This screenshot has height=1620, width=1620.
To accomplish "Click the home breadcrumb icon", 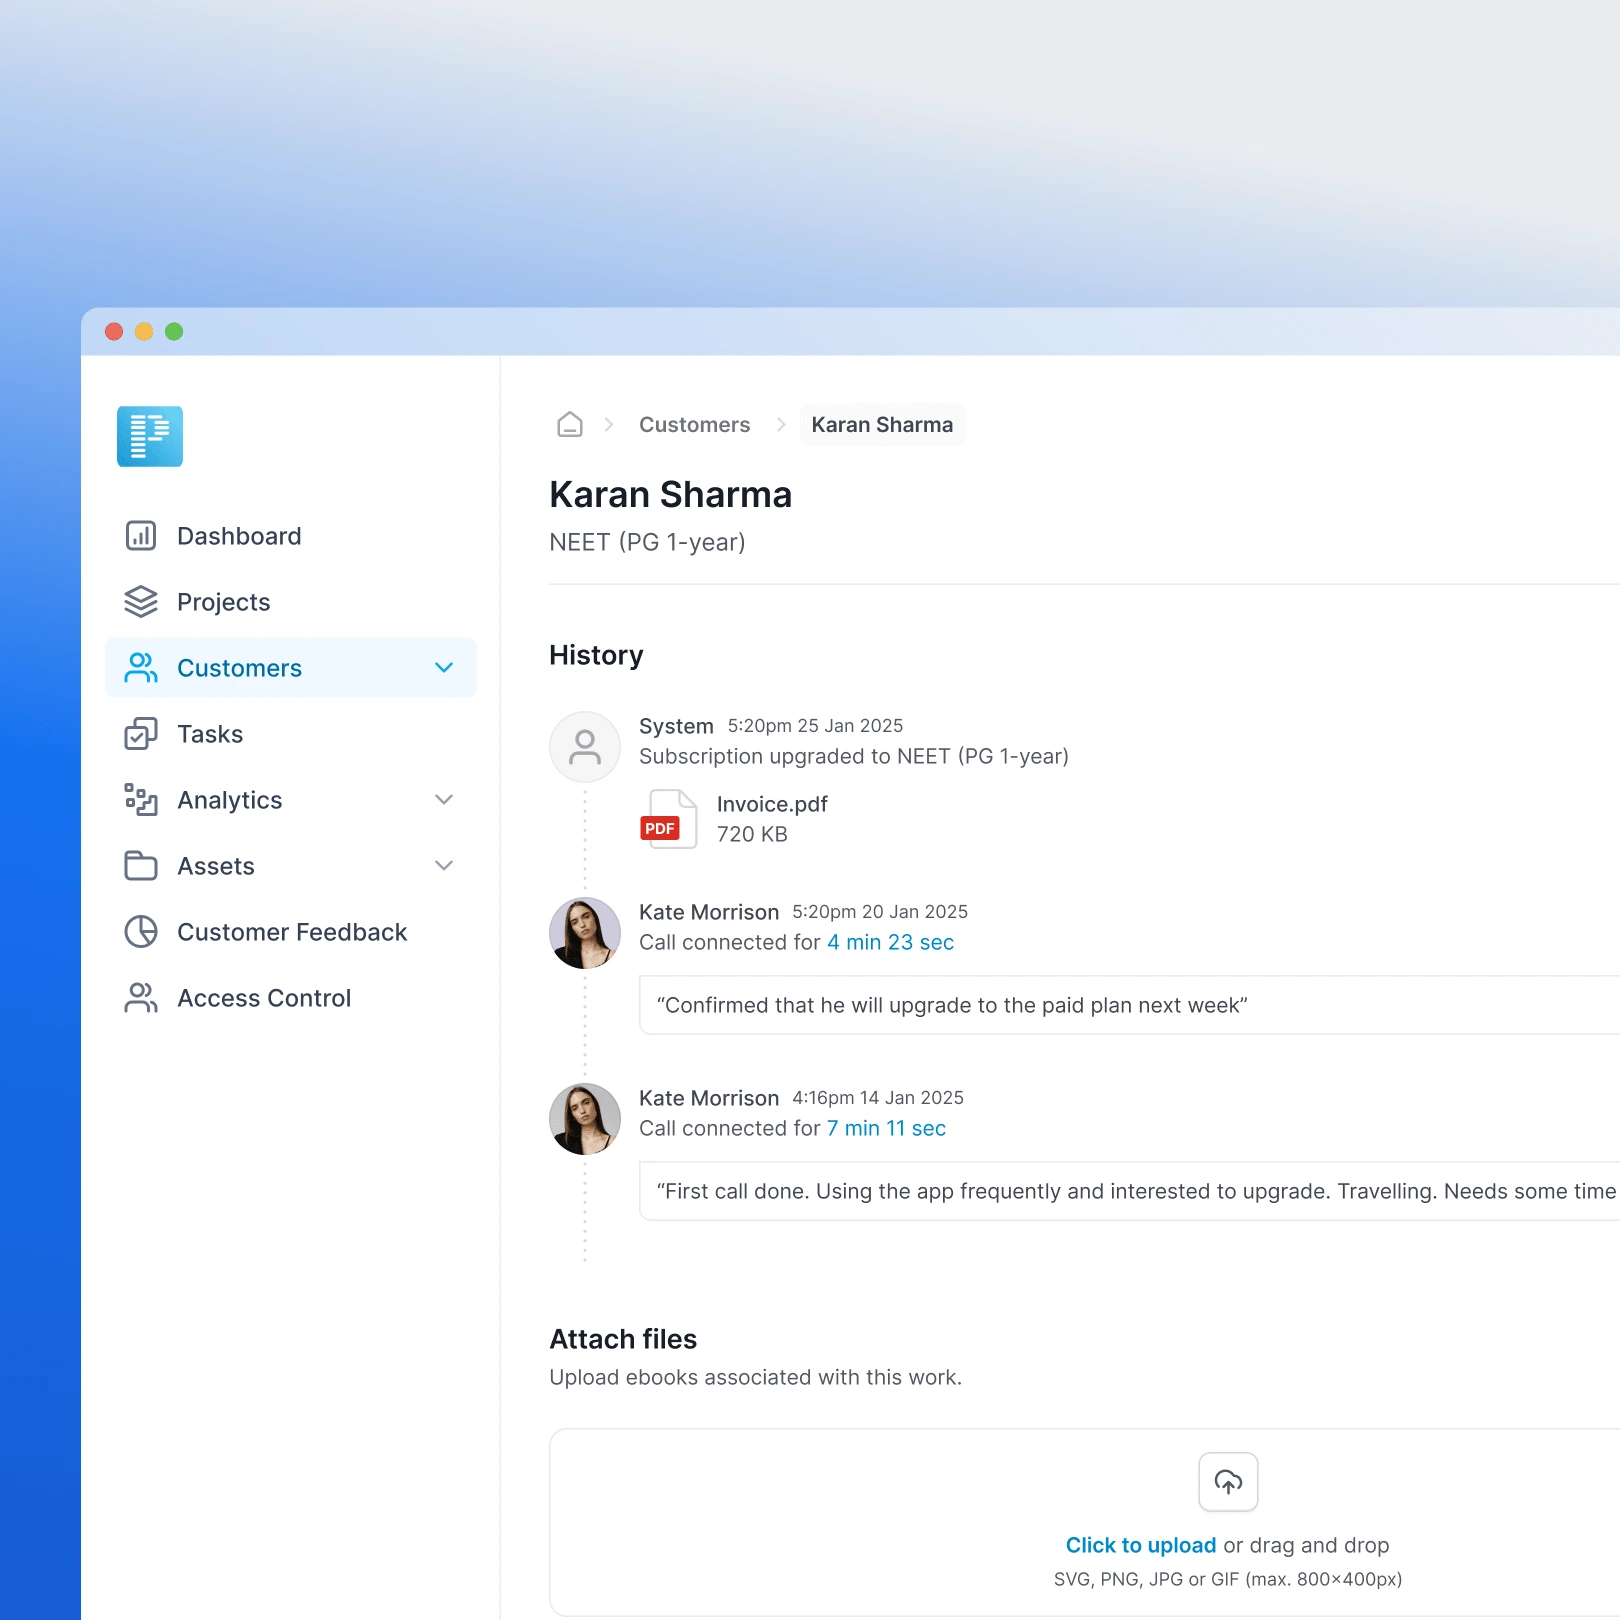I will coord(569,424).
